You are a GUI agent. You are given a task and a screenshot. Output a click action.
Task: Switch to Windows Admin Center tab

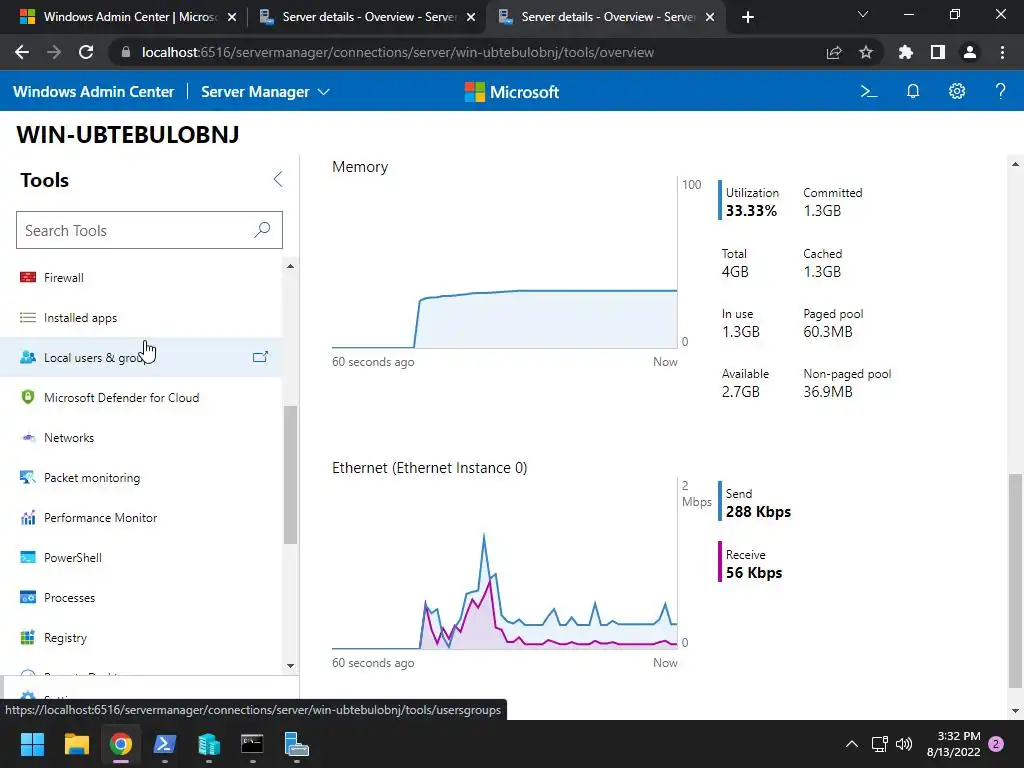click(x=124, y=17)
